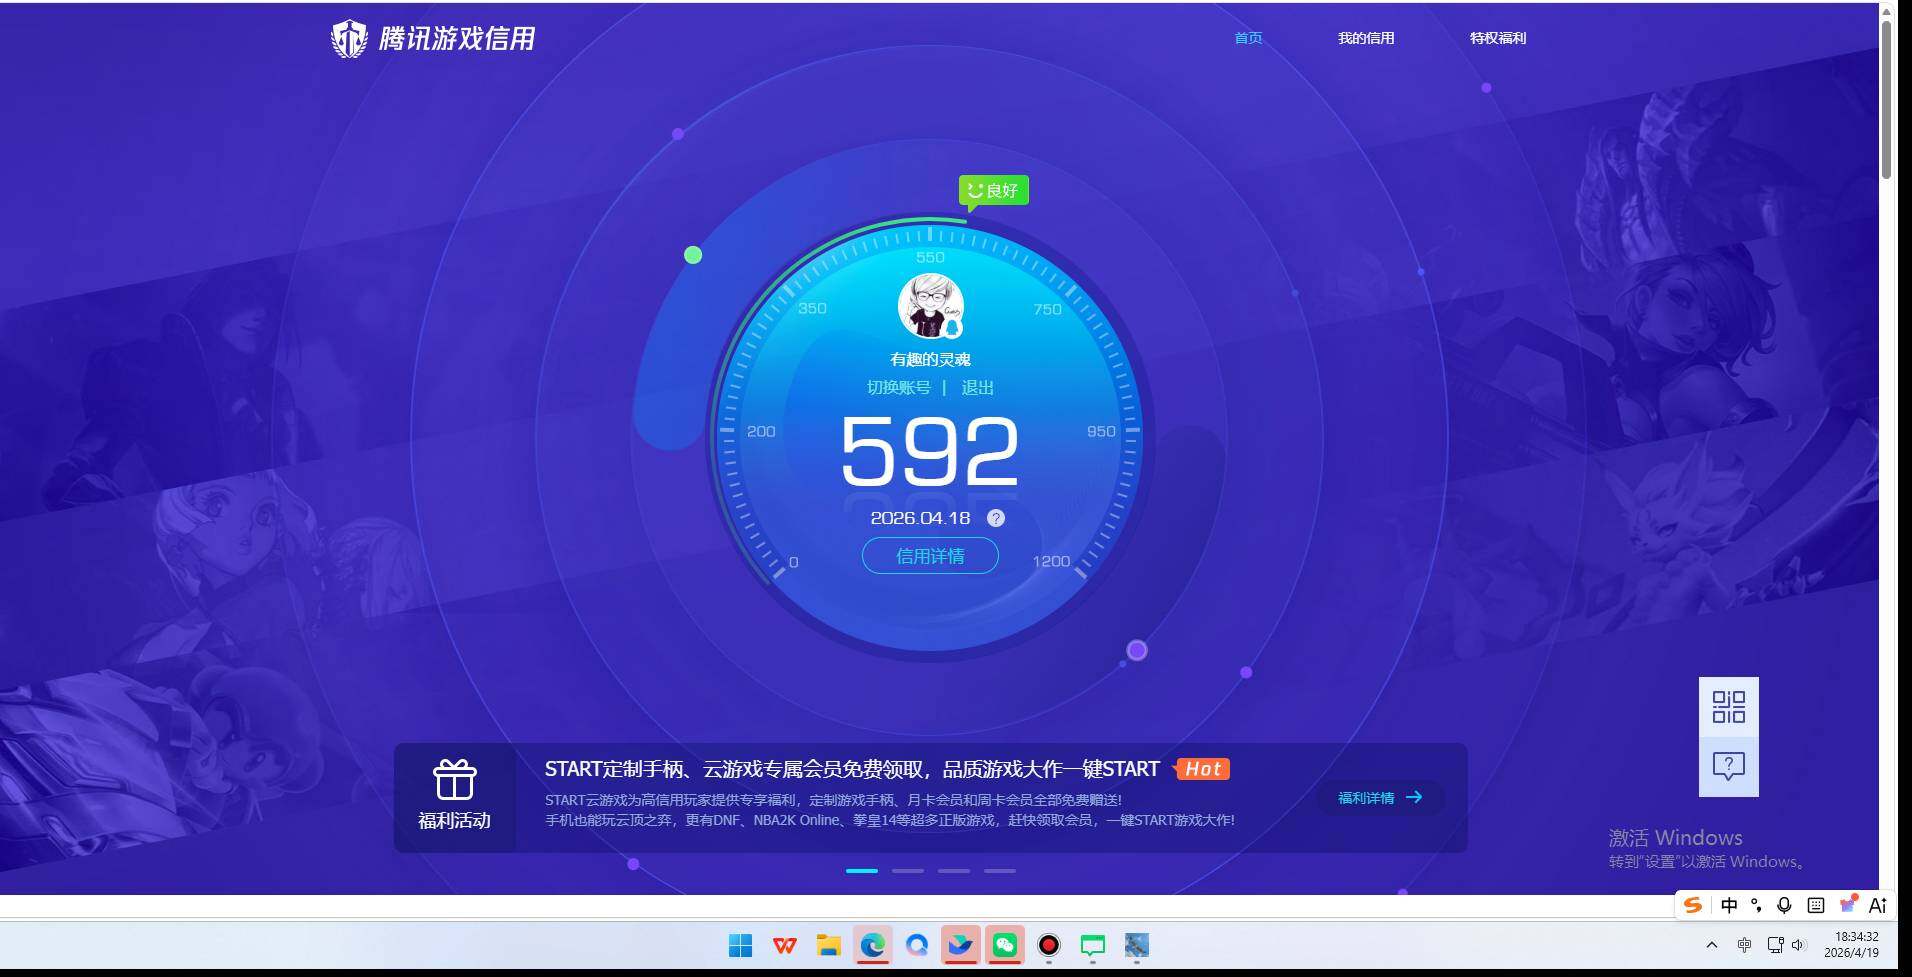Click the arrow icon on 福利详情 button
The height and width of the screenshot is (977, 1912).
1413,797
